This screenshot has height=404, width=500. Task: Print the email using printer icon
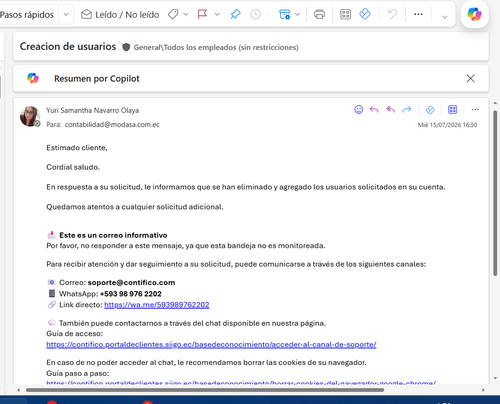pyautogui.click(x=319, y=14)
